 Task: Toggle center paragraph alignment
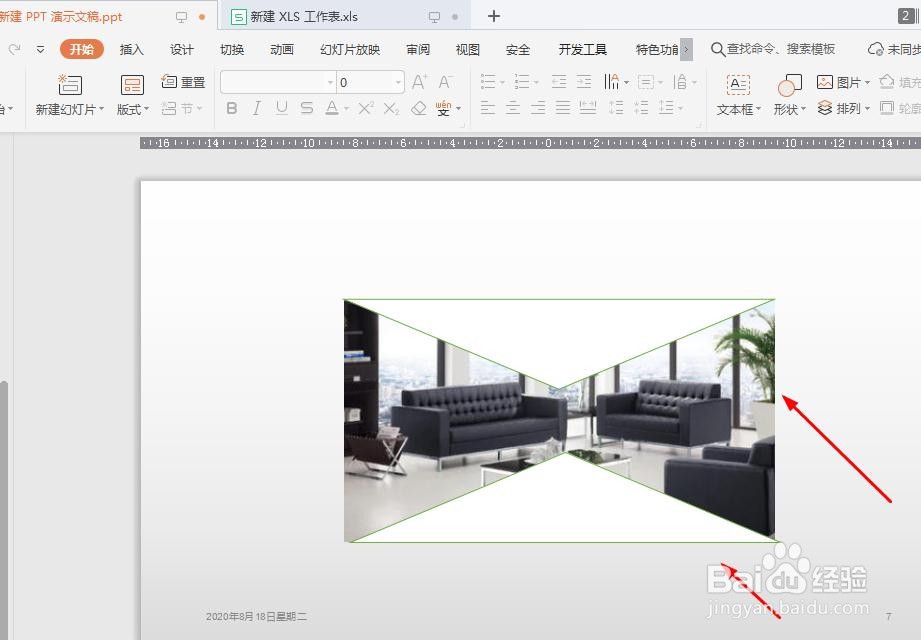(513, 108)
